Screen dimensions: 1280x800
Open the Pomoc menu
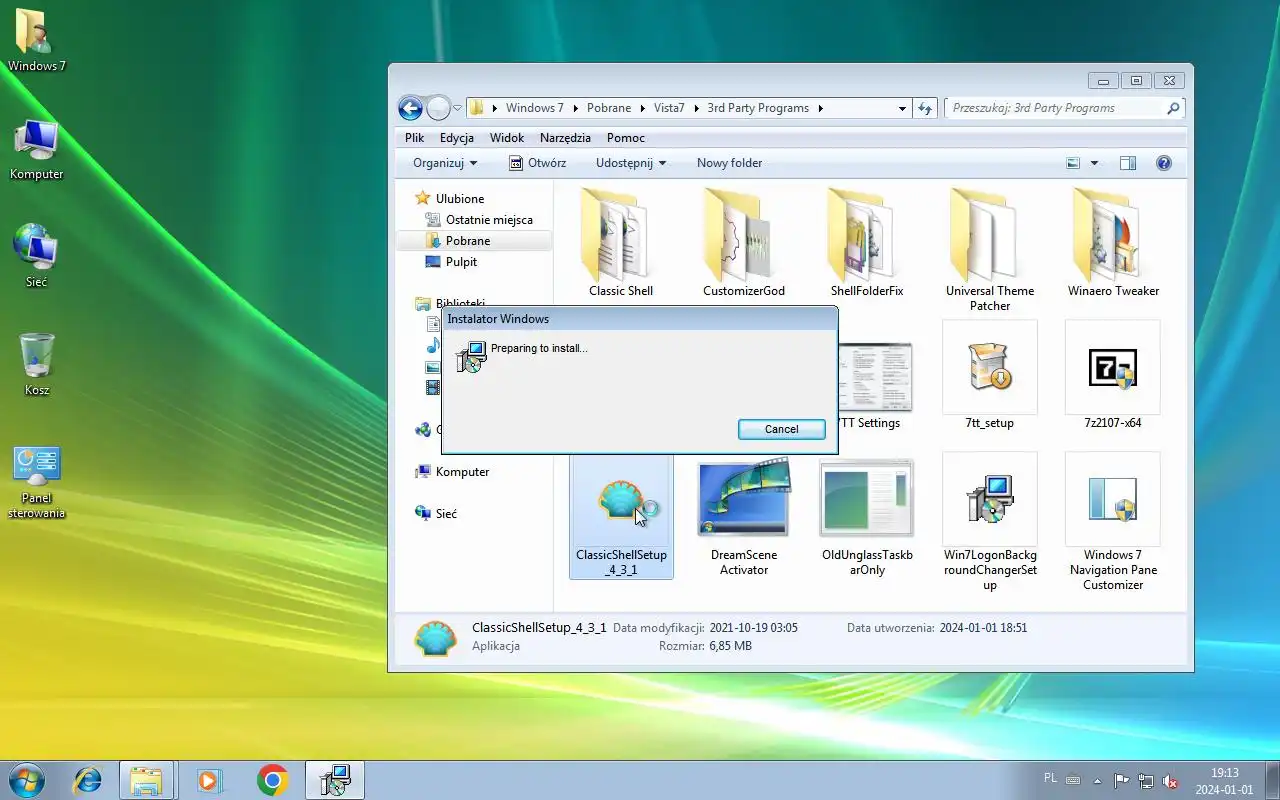[626, 138]
